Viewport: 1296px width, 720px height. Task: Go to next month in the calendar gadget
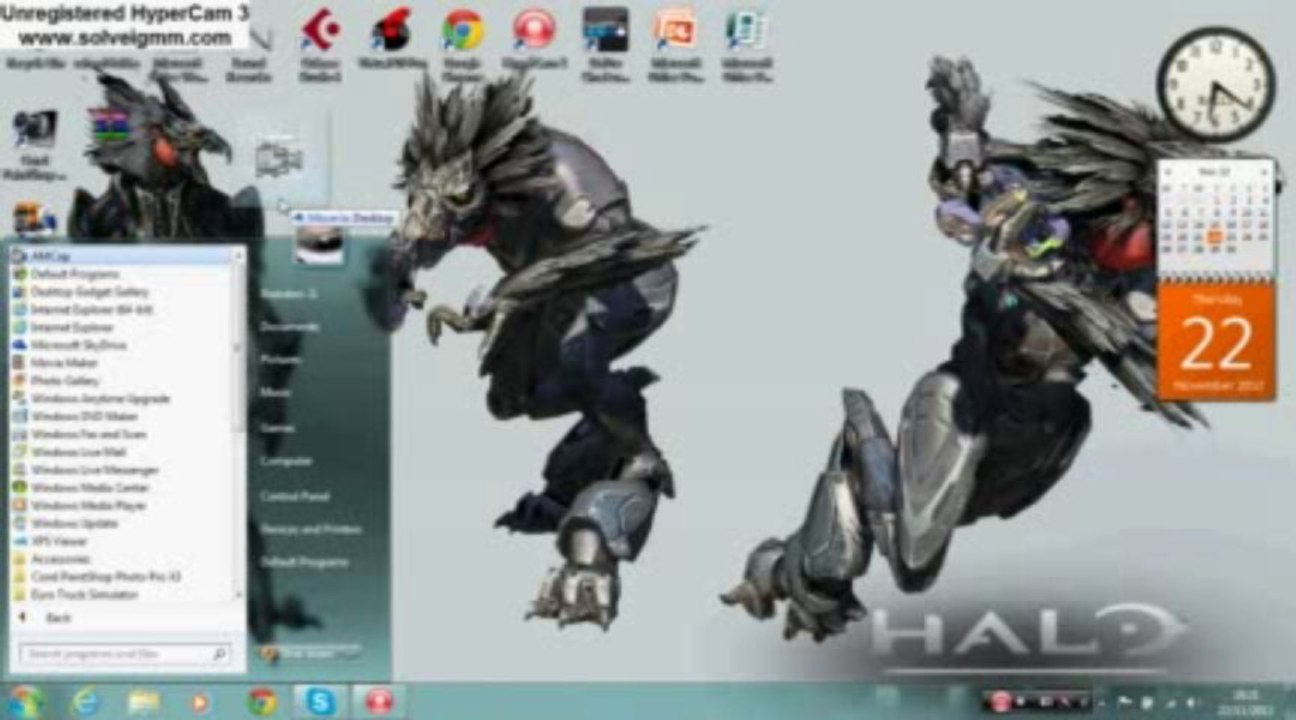click(x=1265, y=171)
